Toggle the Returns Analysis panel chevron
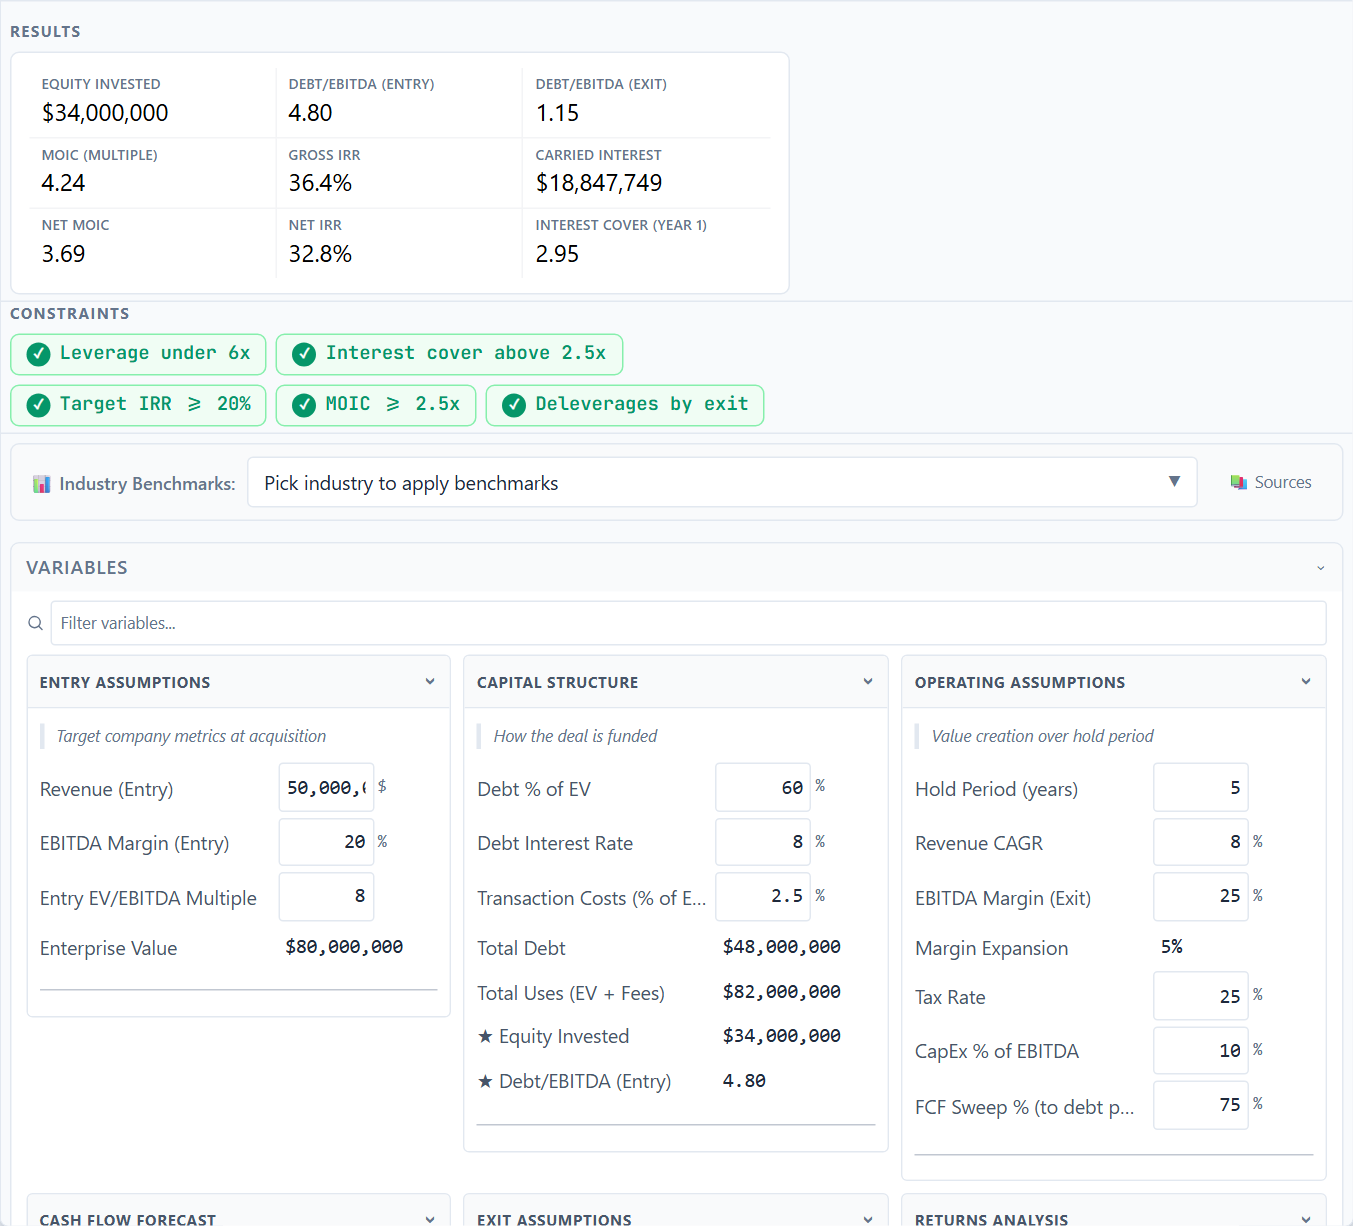This screenshot has width=1353, height=1226. pyautogui.click(x=1306, y=1219)
